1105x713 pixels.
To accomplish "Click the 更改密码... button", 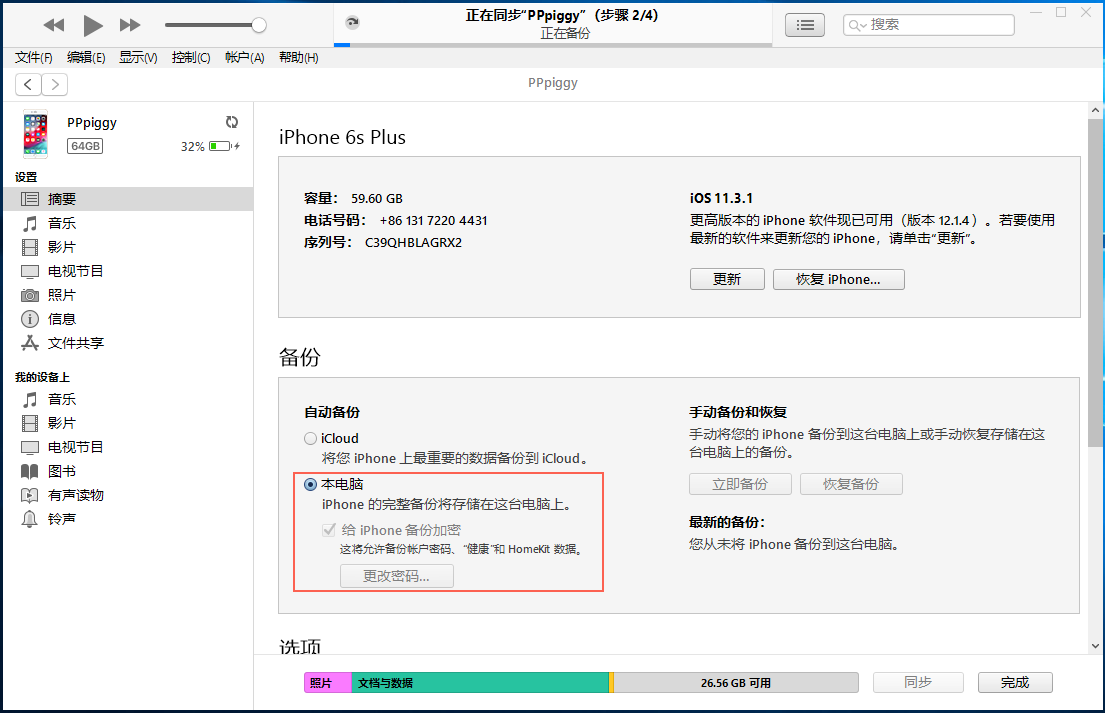I will coord(397,576).
